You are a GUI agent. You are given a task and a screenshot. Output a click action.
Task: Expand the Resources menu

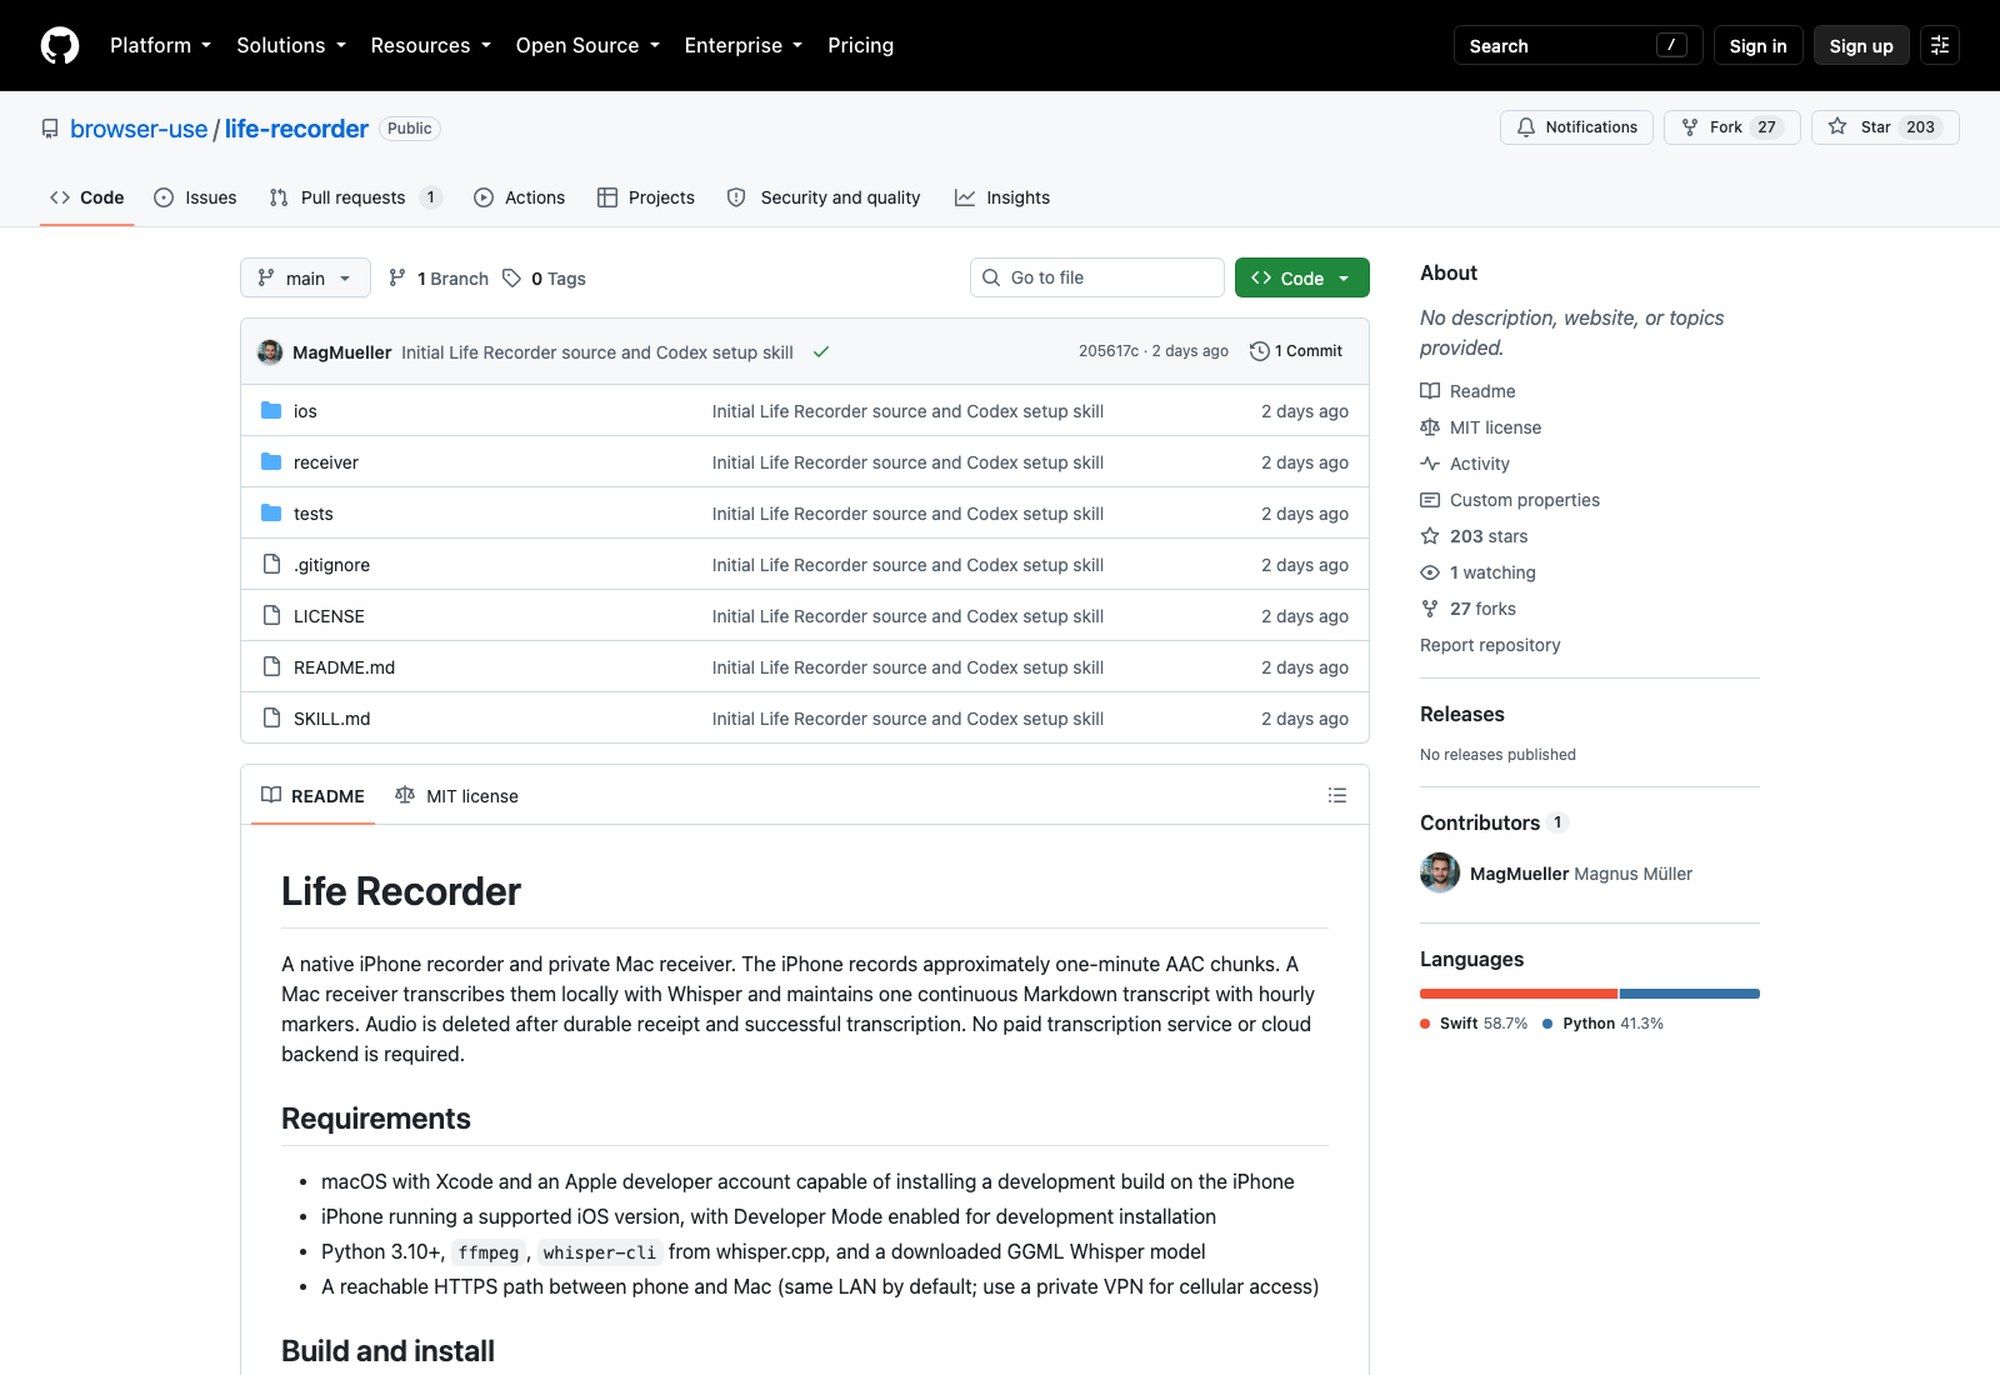tap(431, 45)
